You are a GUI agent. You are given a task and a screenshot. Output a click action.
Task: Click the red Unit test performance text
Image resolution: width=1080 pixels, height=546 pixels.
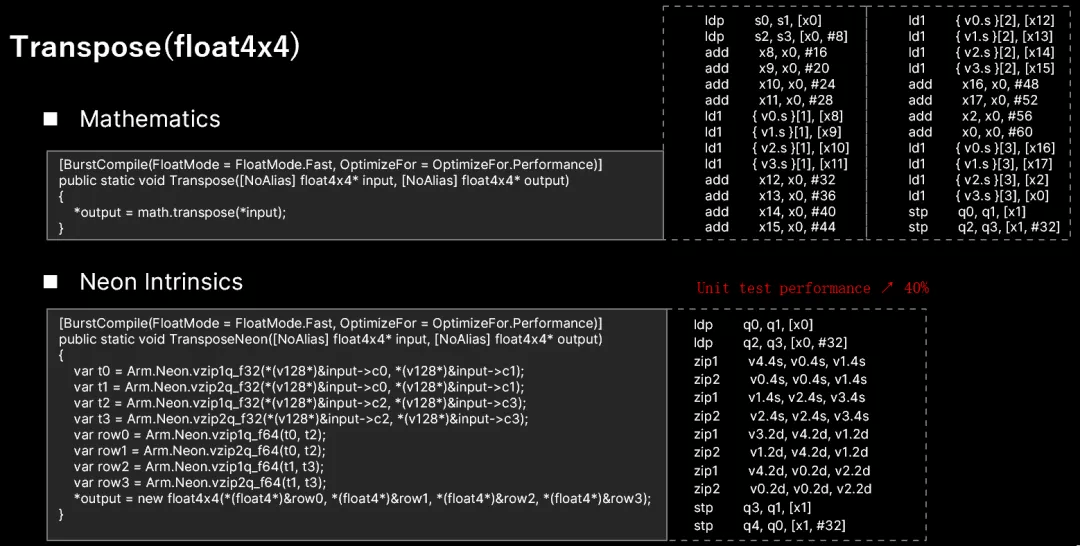(x=783, y=288)
